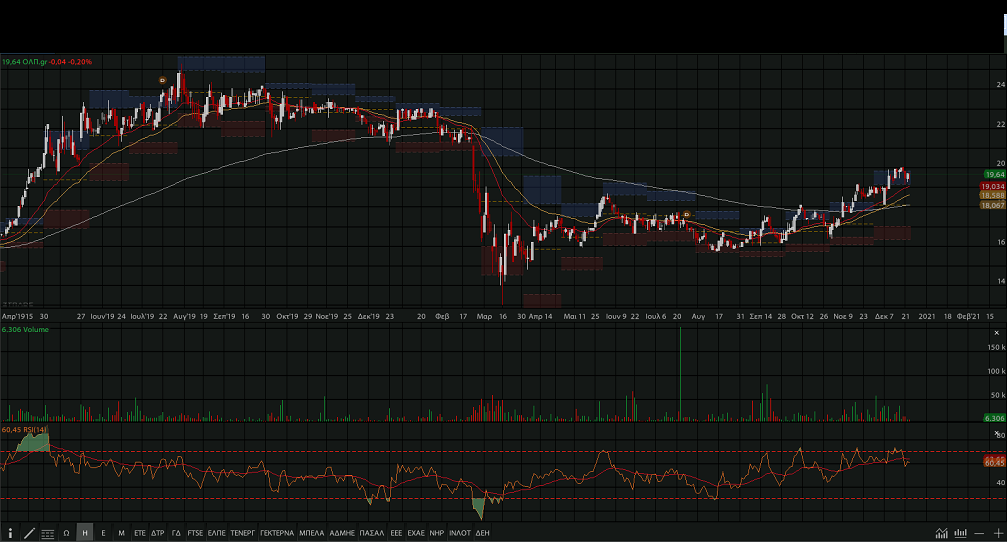Zoom out using the minus icon

click(979, 533)
